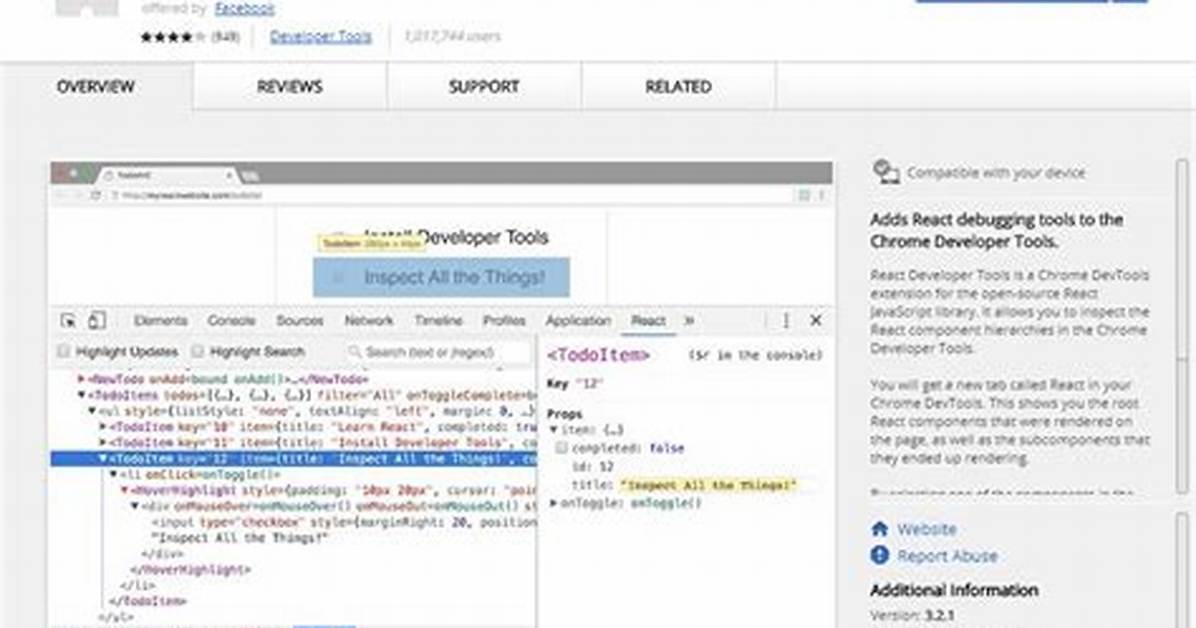Collapse the ul style node

pos(93,411)
